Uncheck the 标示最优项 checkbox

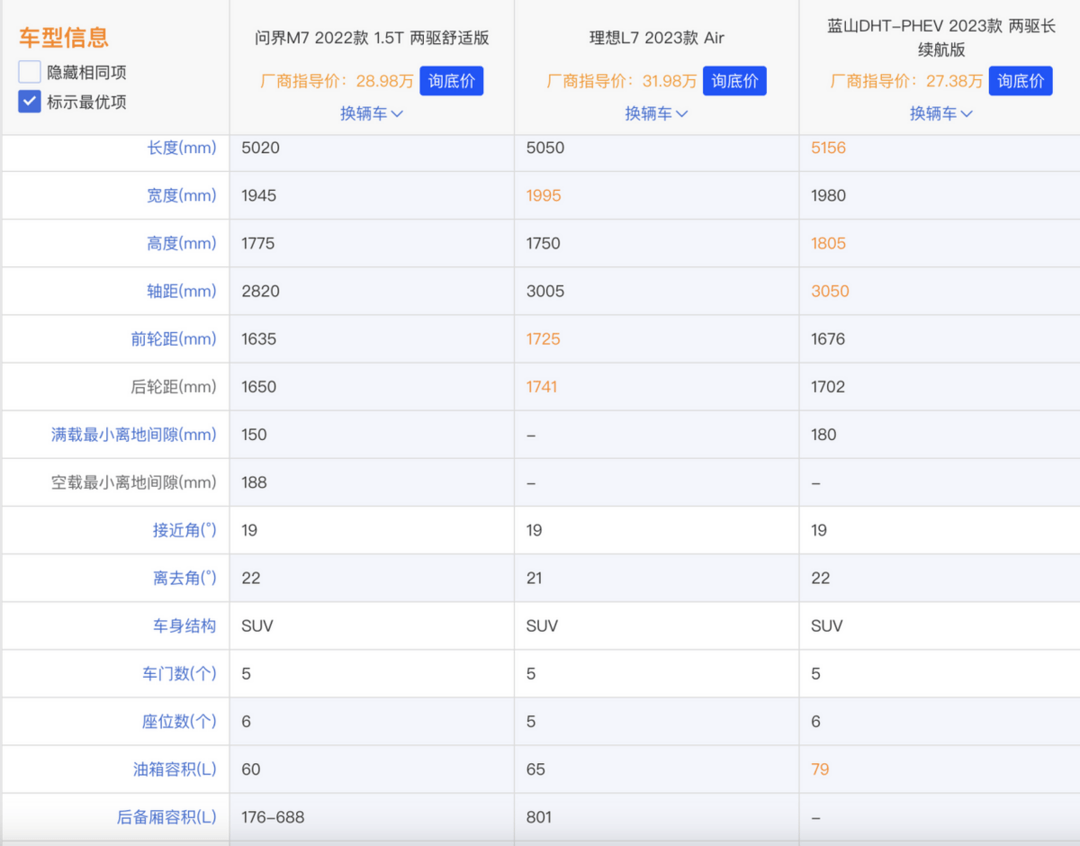point(29,101)
